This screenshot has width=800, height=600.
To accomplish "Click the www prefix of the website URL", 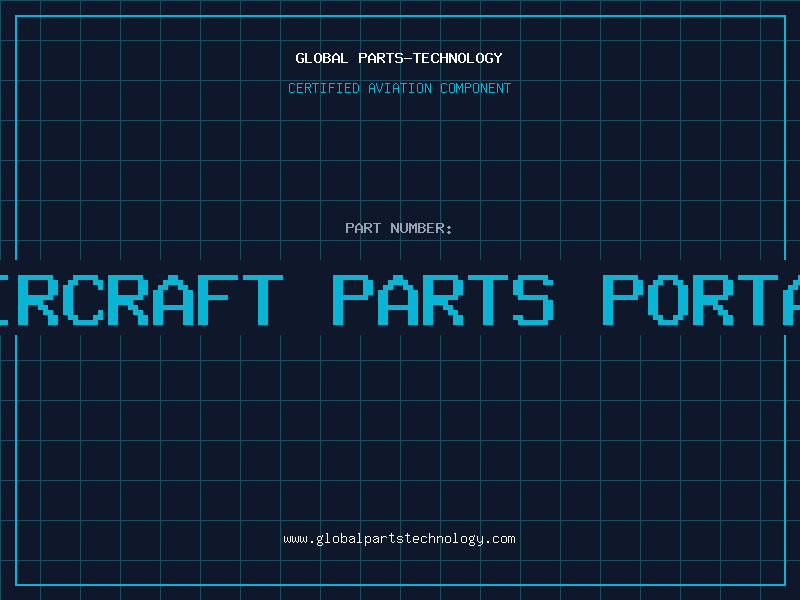I will point(295,539).
